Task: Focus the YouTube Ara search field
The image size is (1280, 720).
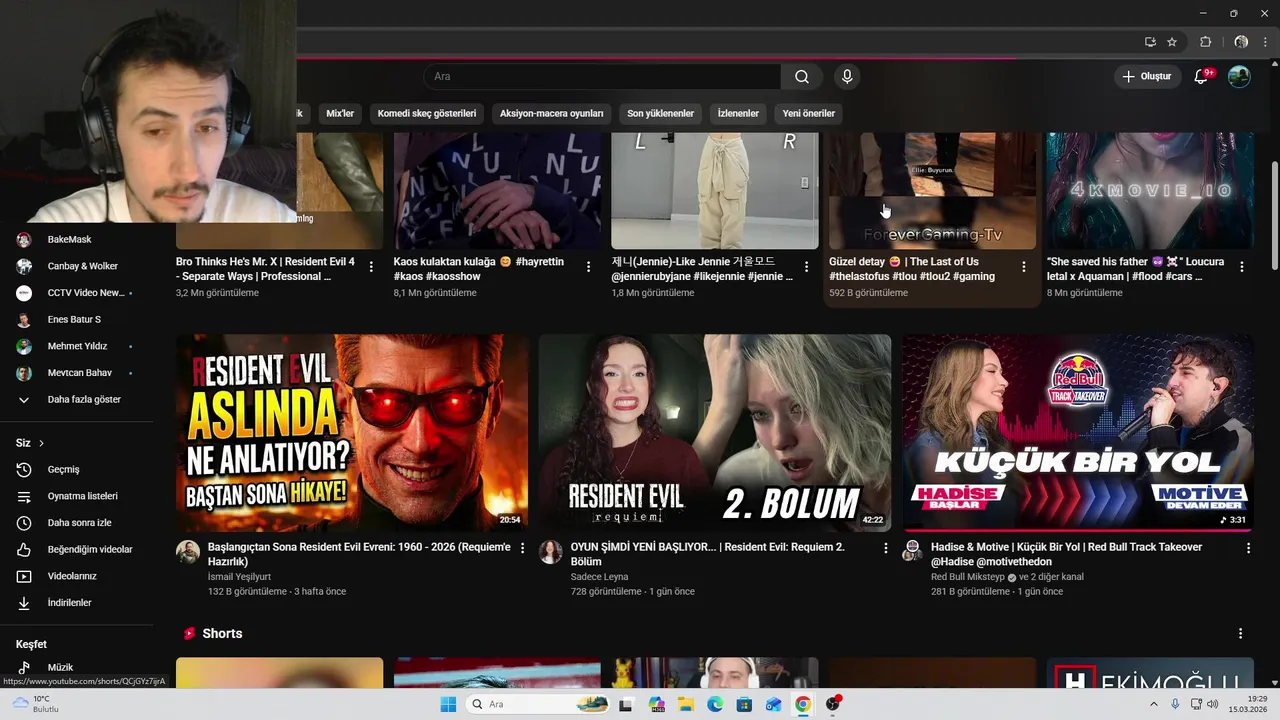Action: (x=602, y=77)
